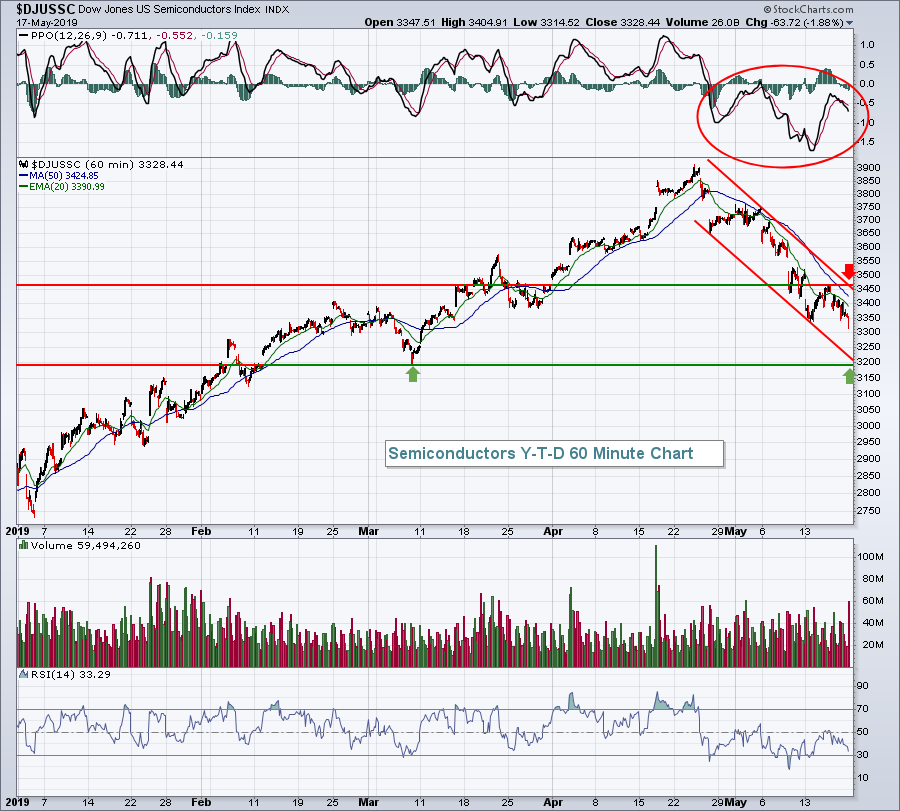Click the volume bars icon in Volume legend
Viewport: 900px width, 811px height.
coord(24,545)
